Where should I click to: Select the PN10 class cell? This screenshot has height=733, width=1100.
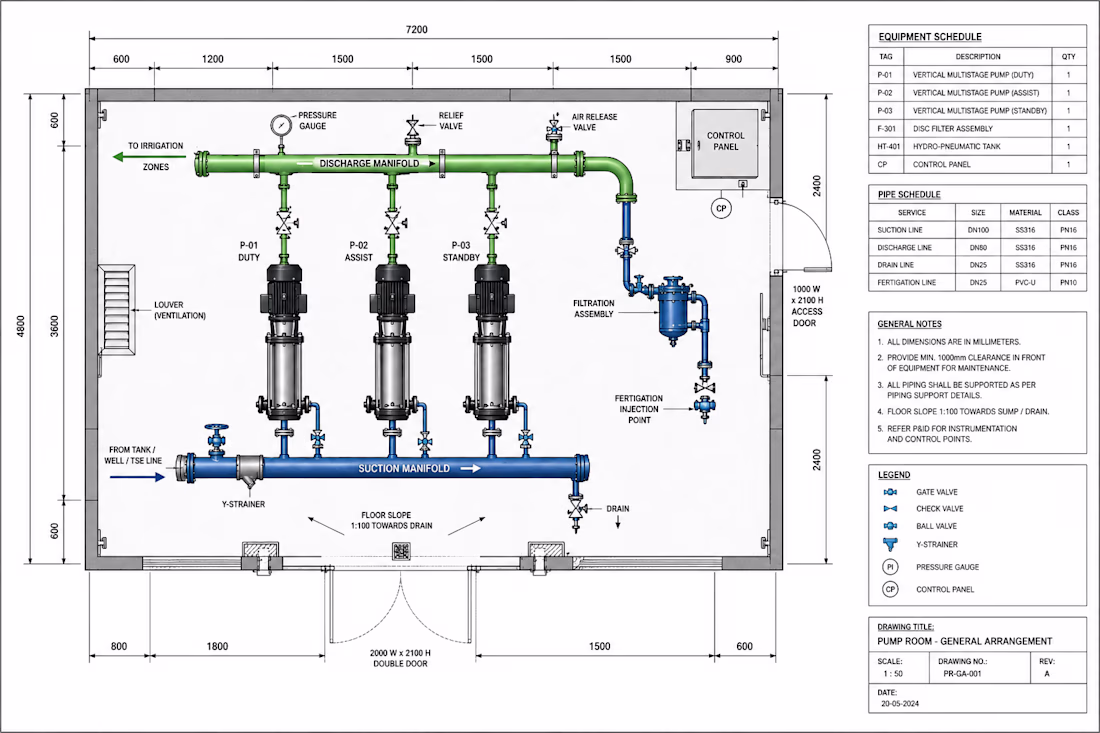coord(1068,282)
